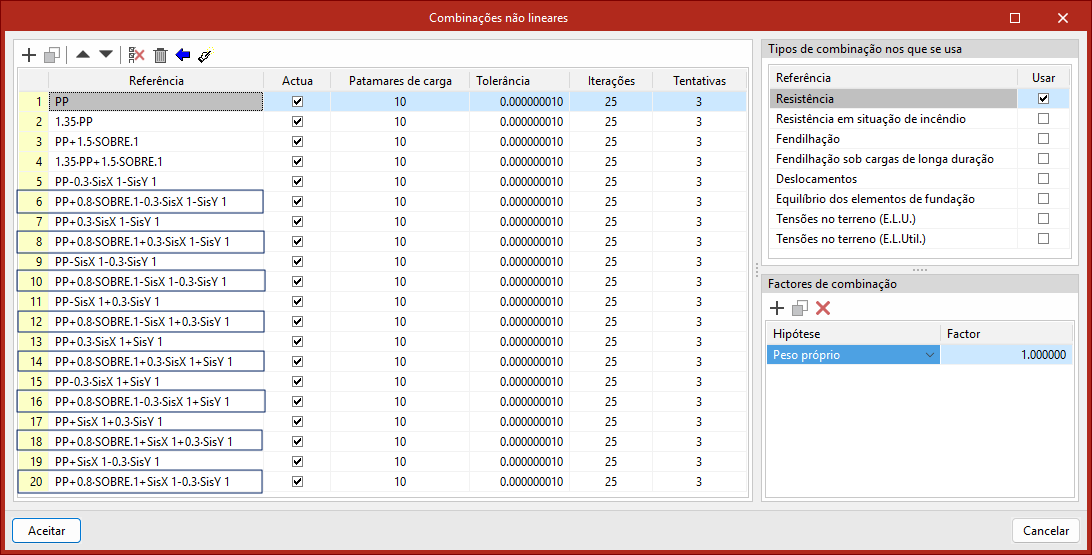Click the magic wand generate icon
The width and height of the screenshot is (1092, 555).
click(x=205, y=55)
